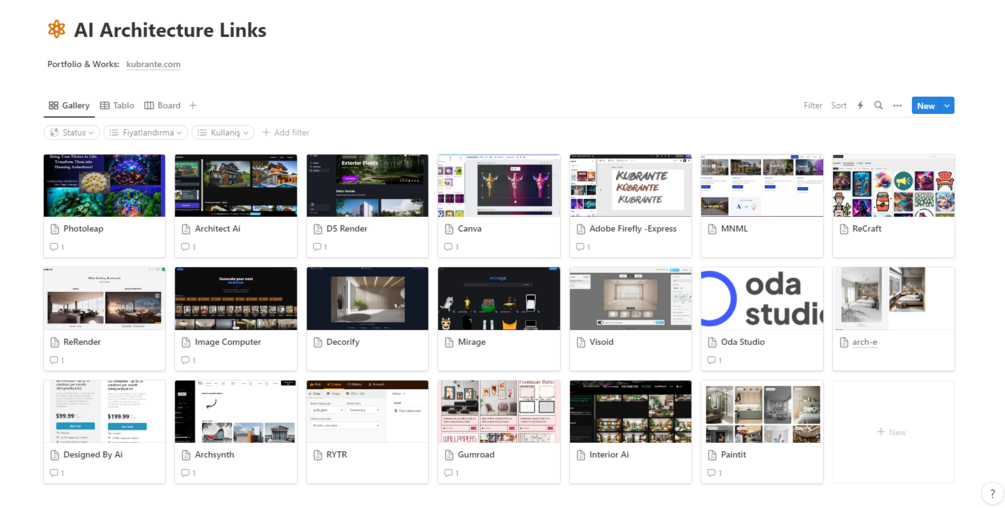Click the page icon beside Interior Ai

click(581, 455)
